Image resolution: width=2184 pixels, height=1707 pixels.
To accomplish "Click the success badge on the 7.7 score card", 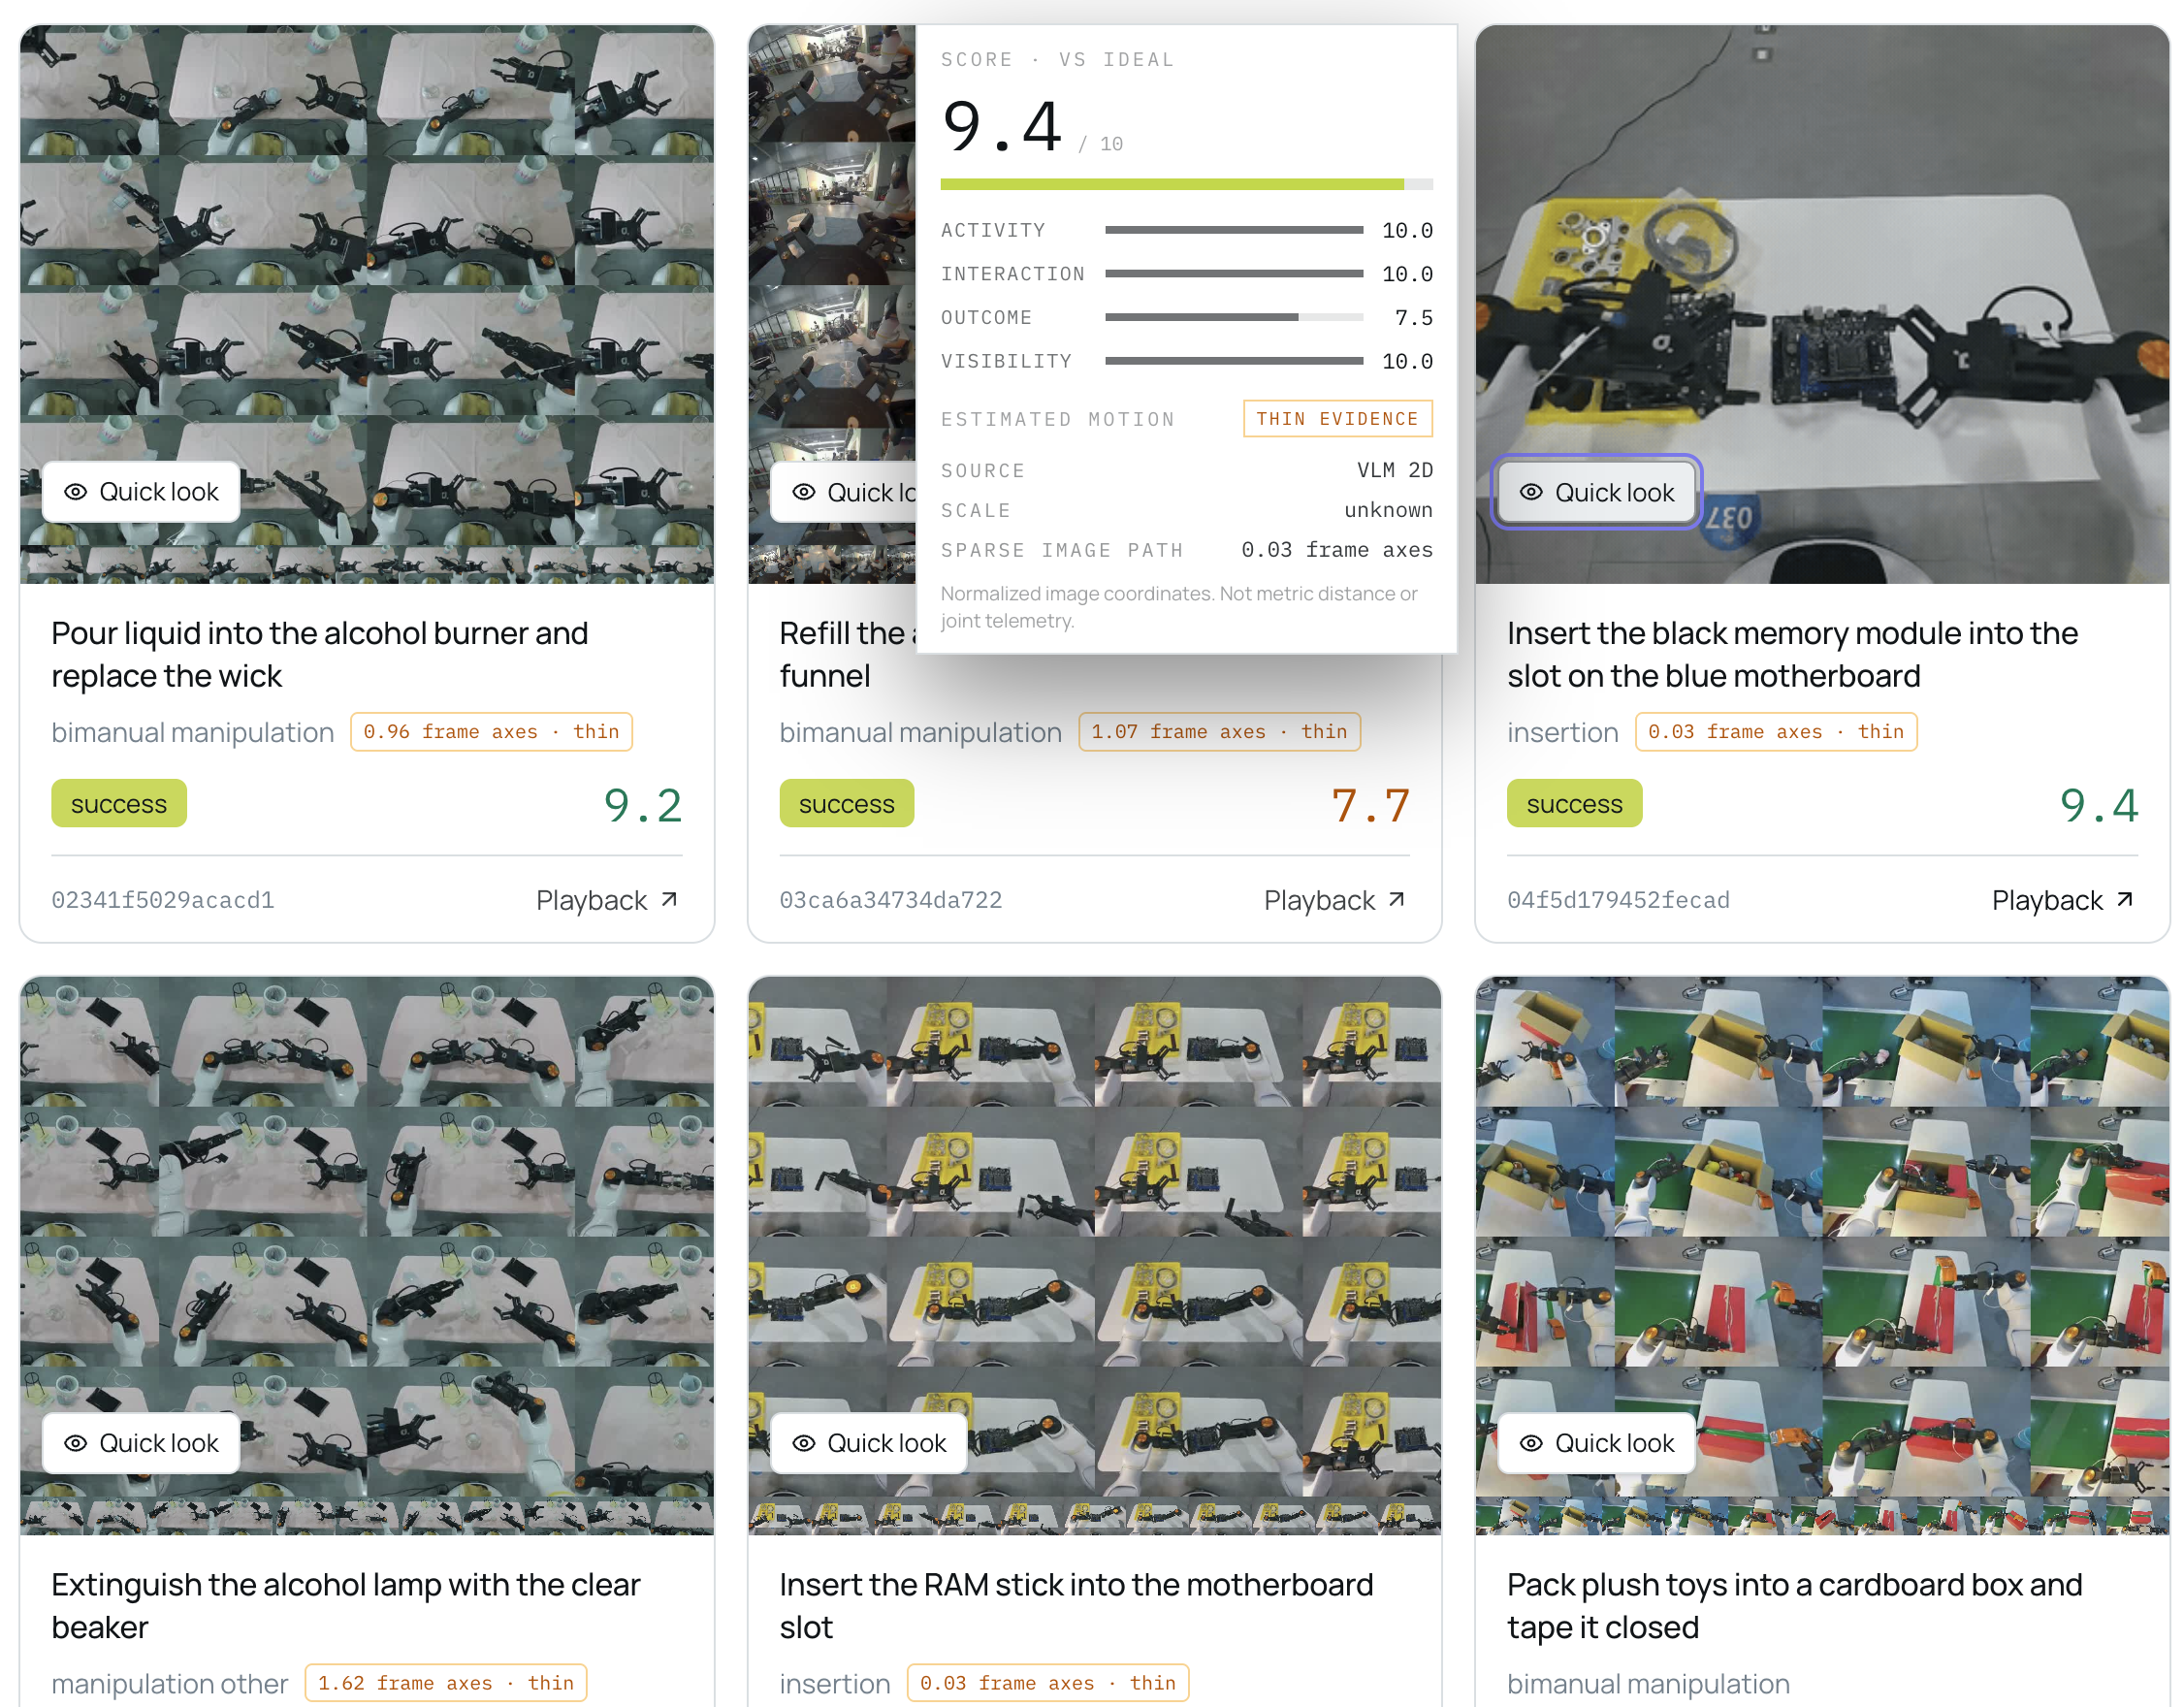I will click(846, 804).
